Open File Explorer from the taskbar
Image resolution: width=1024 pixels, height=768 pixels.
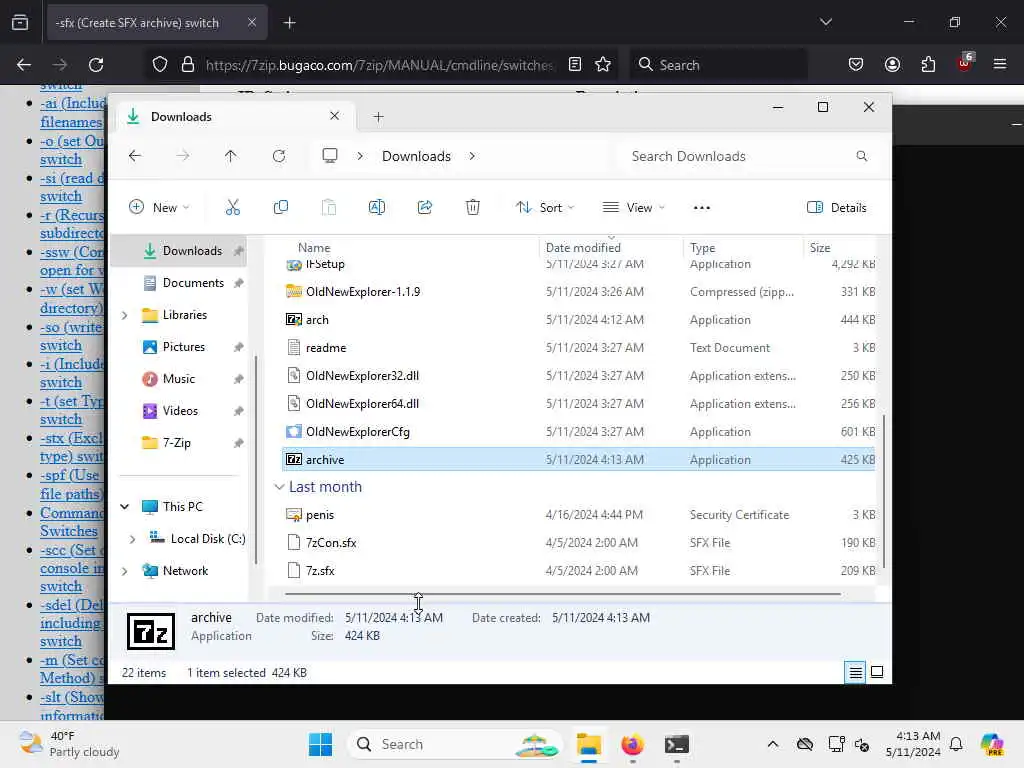tap(588, 744)
